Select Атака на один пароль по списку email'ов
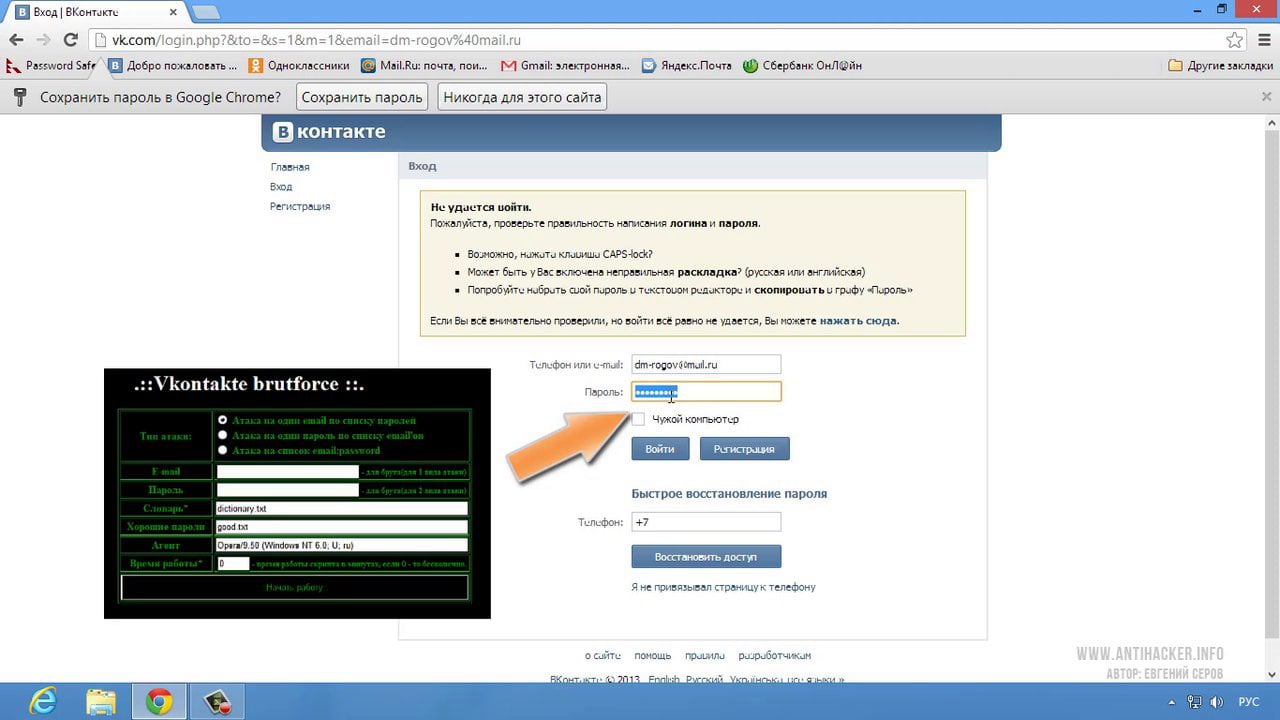Screen dimensions: 1280x720 click(x=223, y=435)
